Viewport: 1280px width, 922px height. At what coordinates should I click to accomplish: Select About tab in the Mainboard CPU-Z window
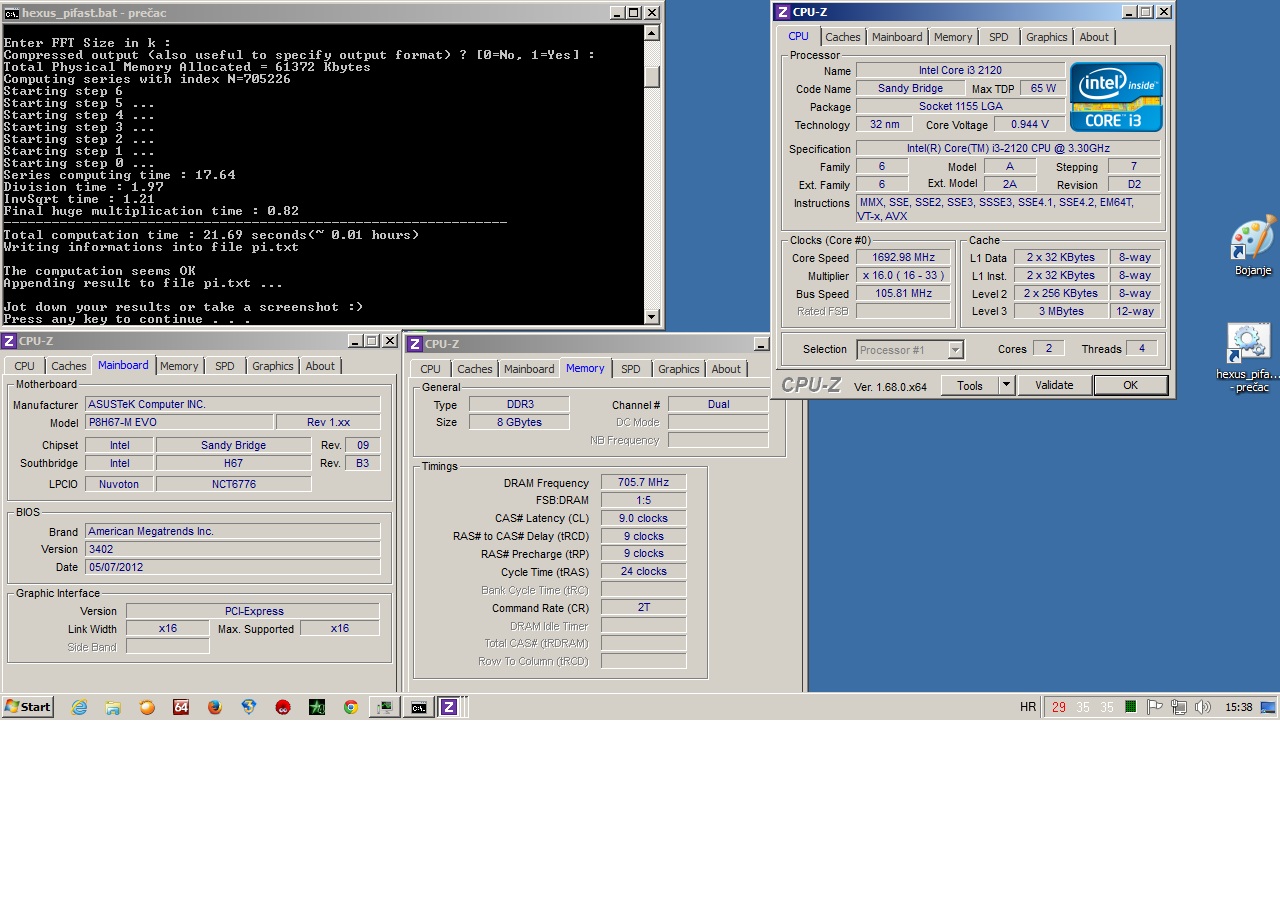point(320,366)
